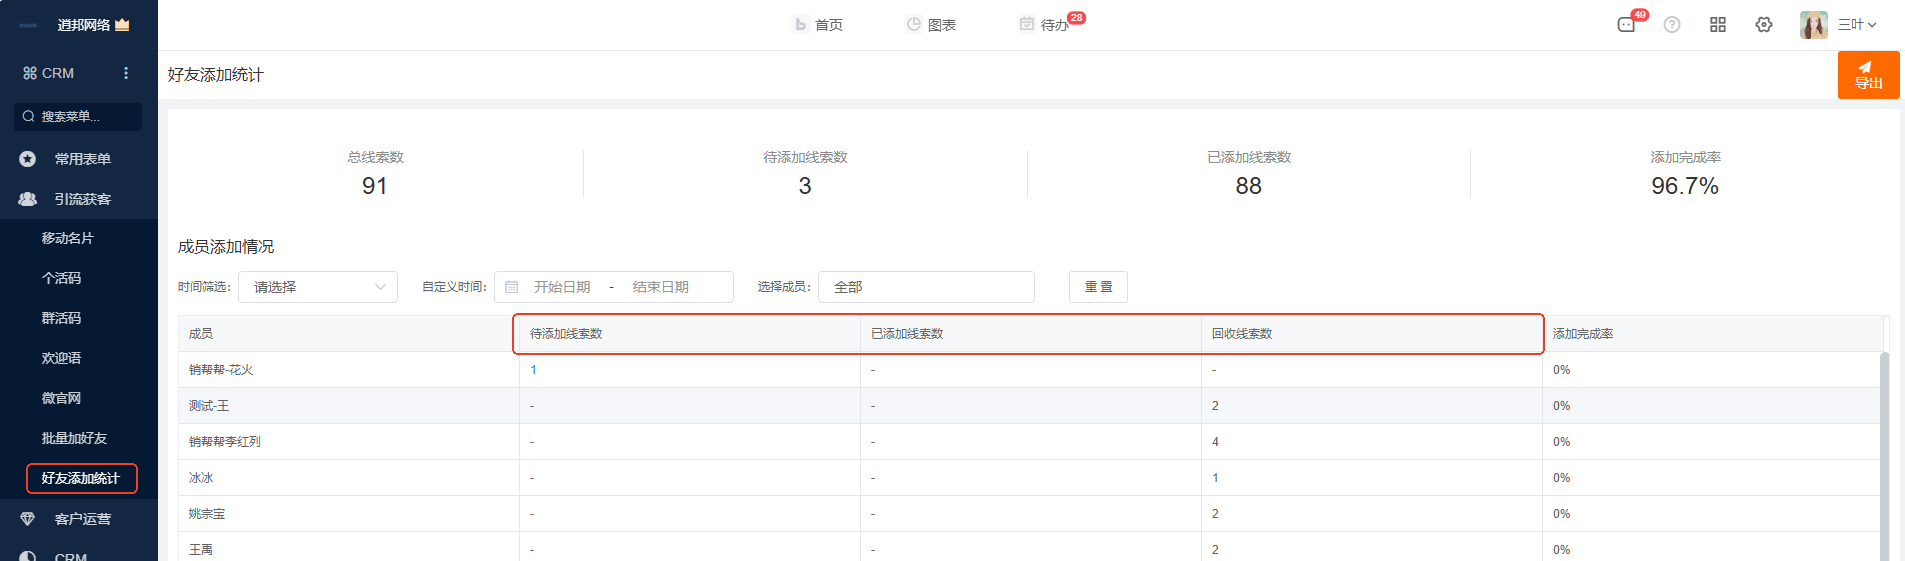Image resolution: width=1905 pixels, height=561 pixels.
Task: Click the table's vertical scrollbar
Action: coord(1884,450)
